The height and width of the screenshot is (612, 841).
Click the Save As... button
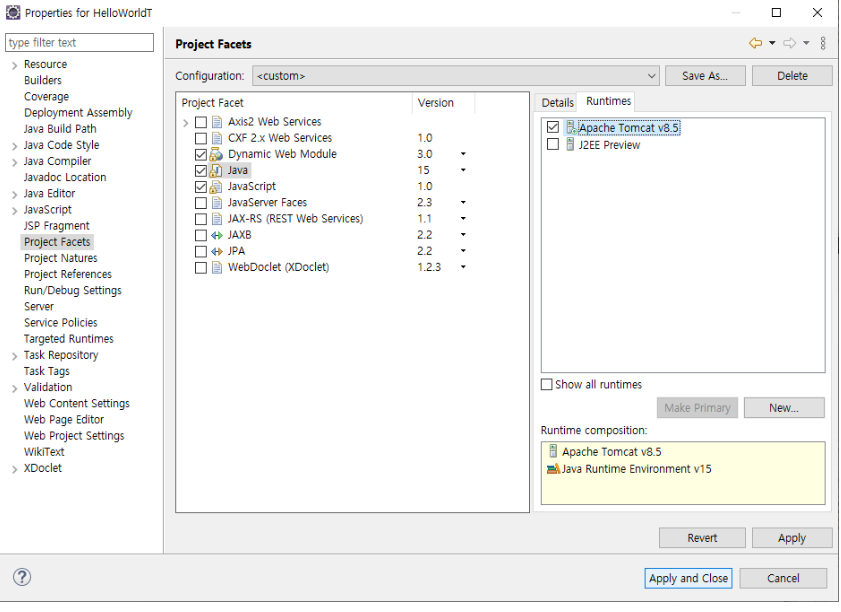[705, 76]
